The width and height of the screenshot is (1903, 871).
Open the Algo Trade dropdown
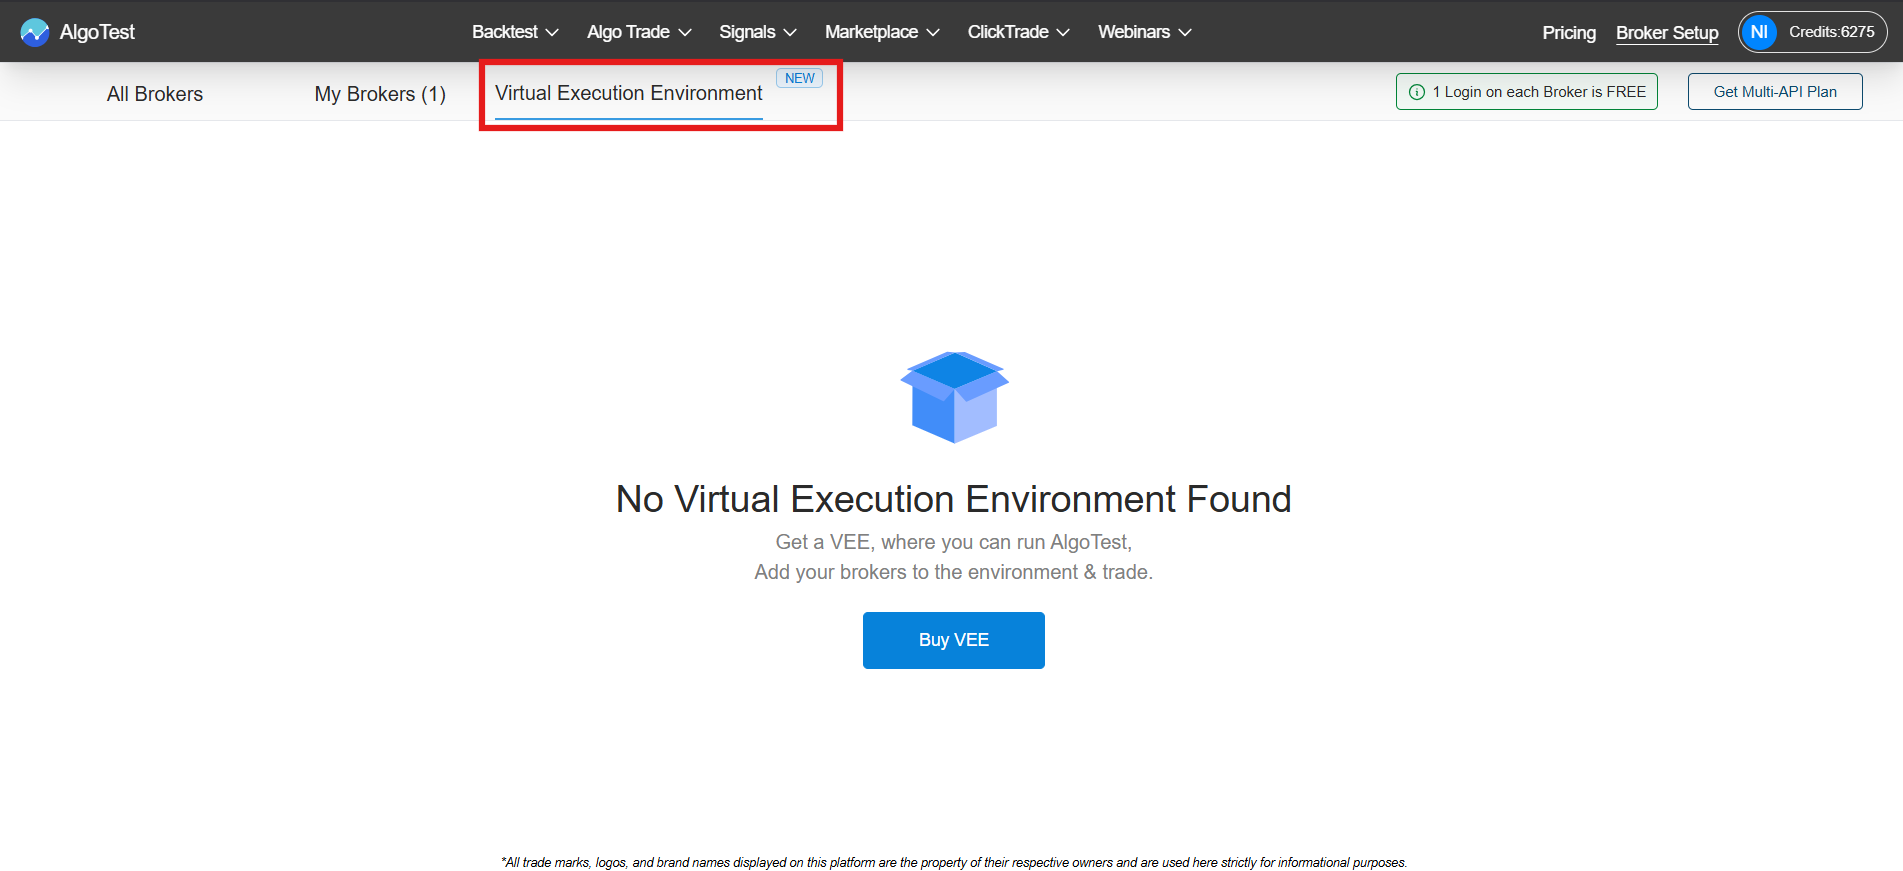pos(638,32)
